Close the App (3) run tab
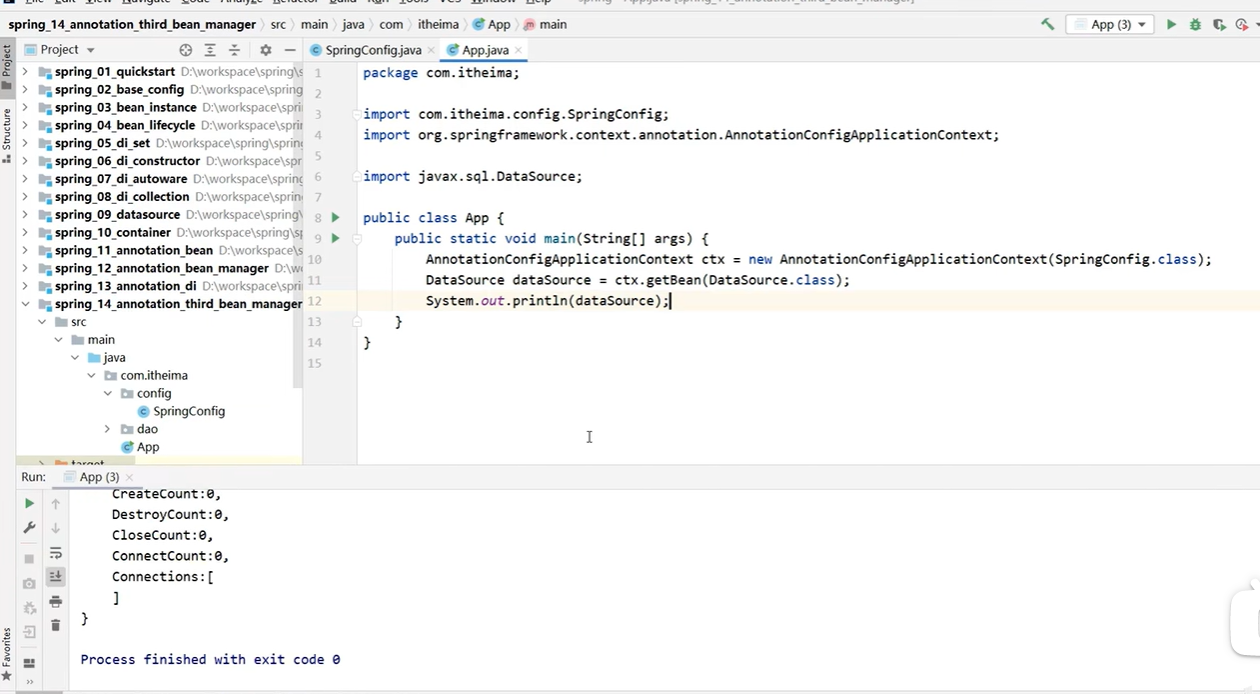 pos(129,478)
